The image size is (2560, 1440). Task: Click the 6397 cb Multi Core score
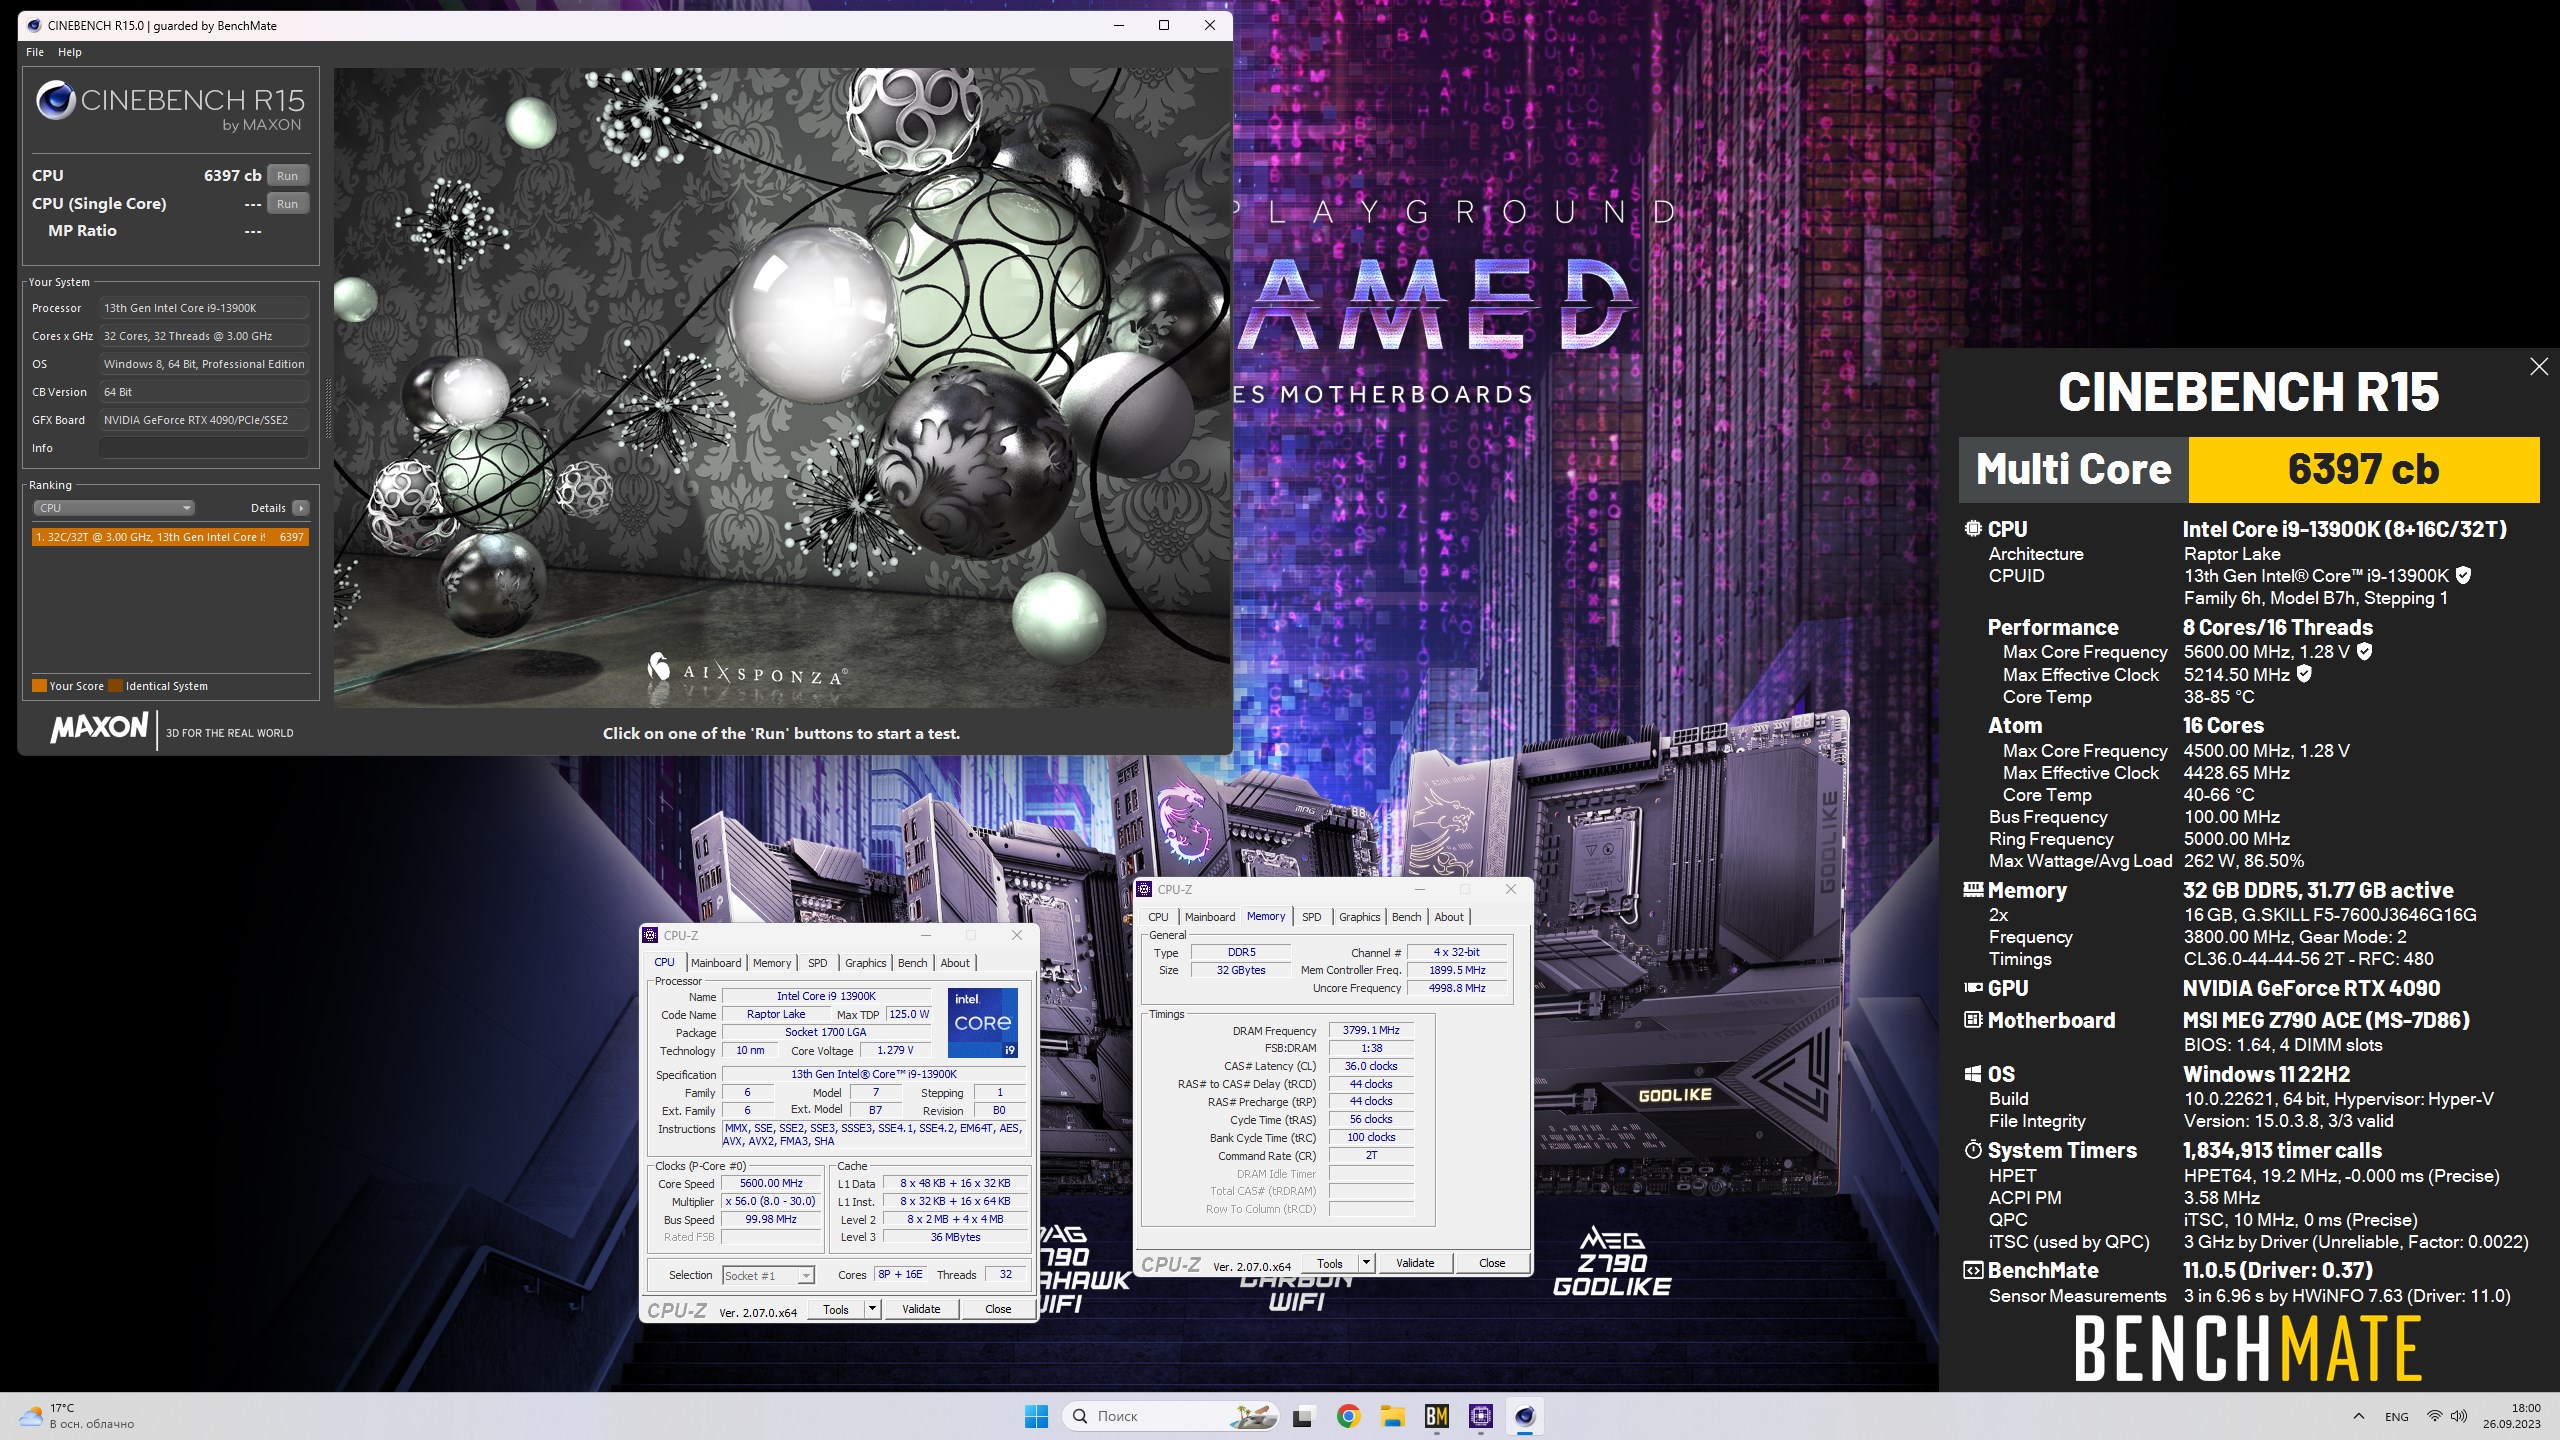tap(2364, 469)
